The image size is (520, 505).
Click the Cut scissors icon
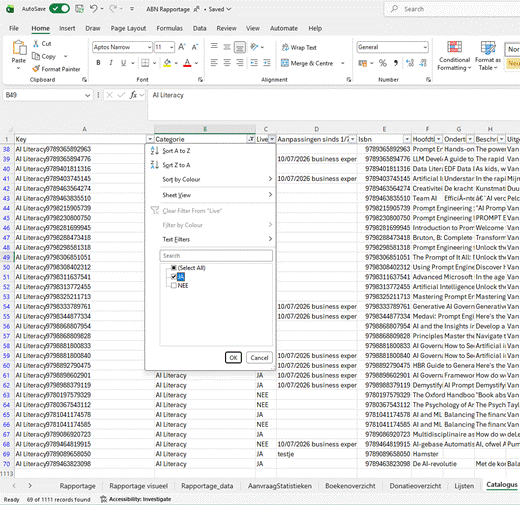tap(36, 44)
